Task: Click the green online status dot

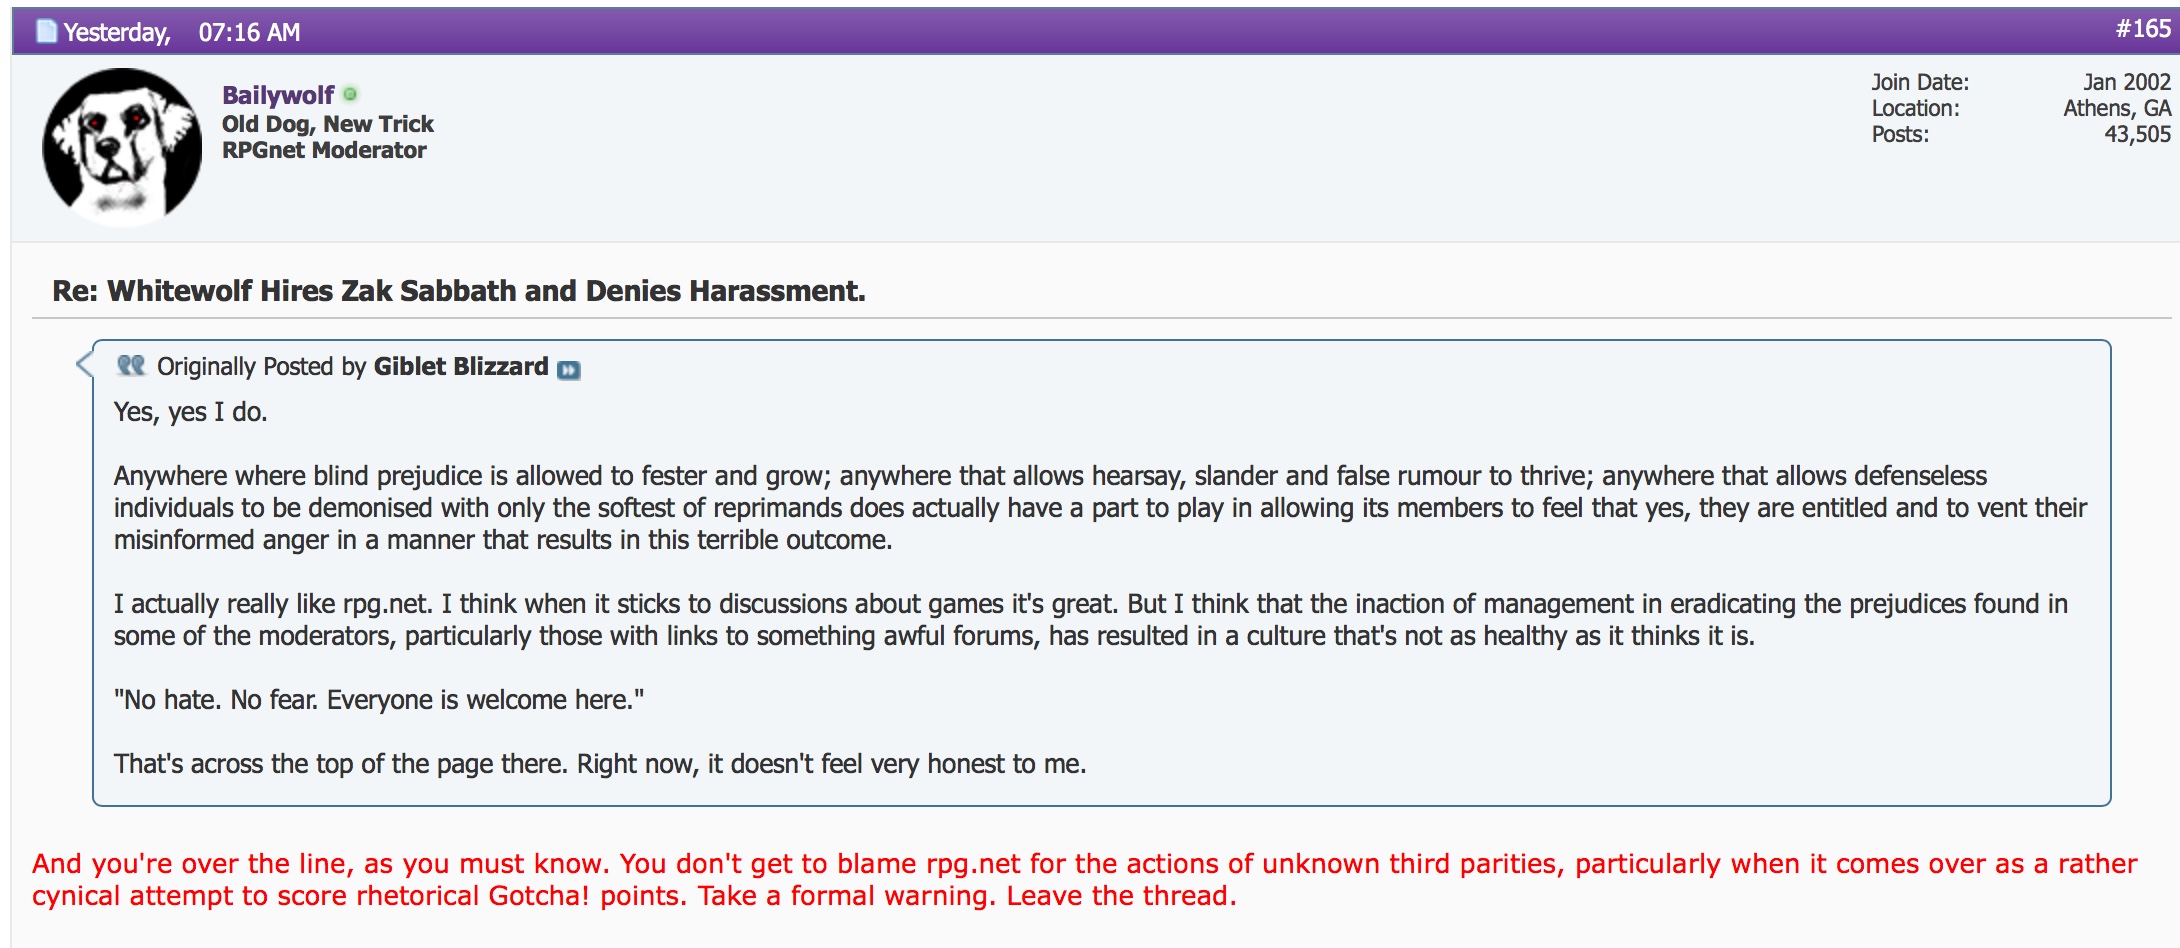Action: point(350,94)
